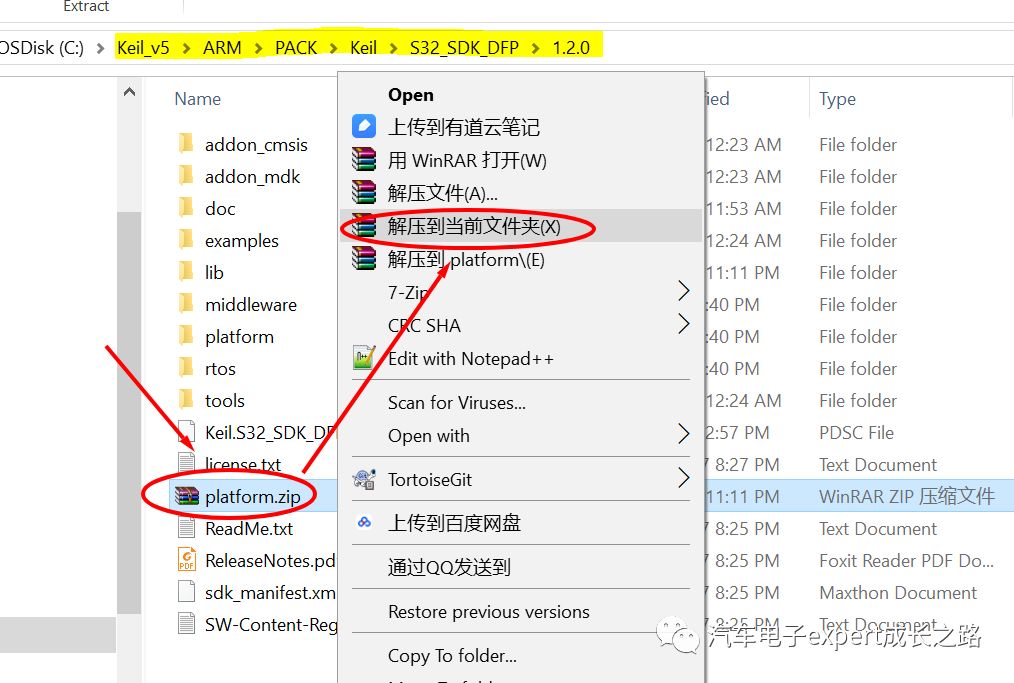This screenshot has width=1014, height=683.
Task: Click WinRAR icon beside 解压文件(A)...
Action: [x=363, y=192]
